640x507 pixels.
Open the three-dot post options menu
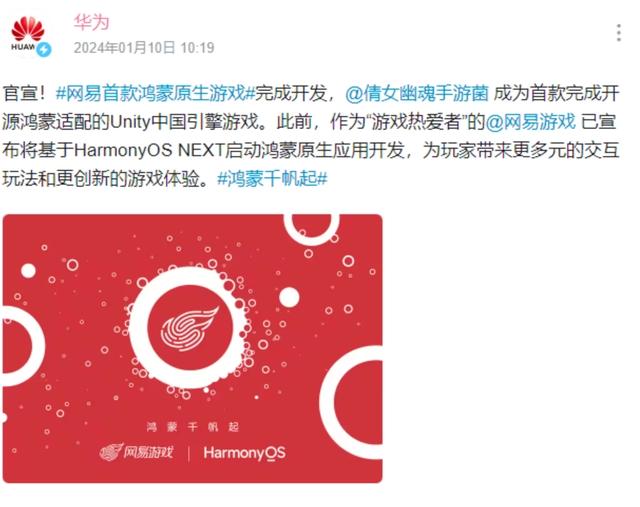click(619, 33)
